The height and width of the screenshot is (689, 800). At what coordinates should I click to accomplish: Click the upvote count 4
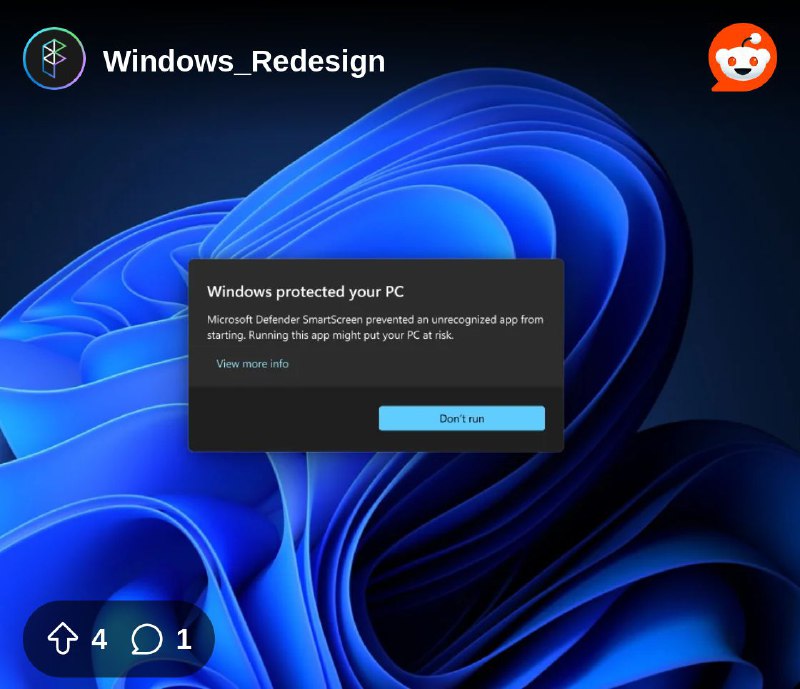point(99,639)
